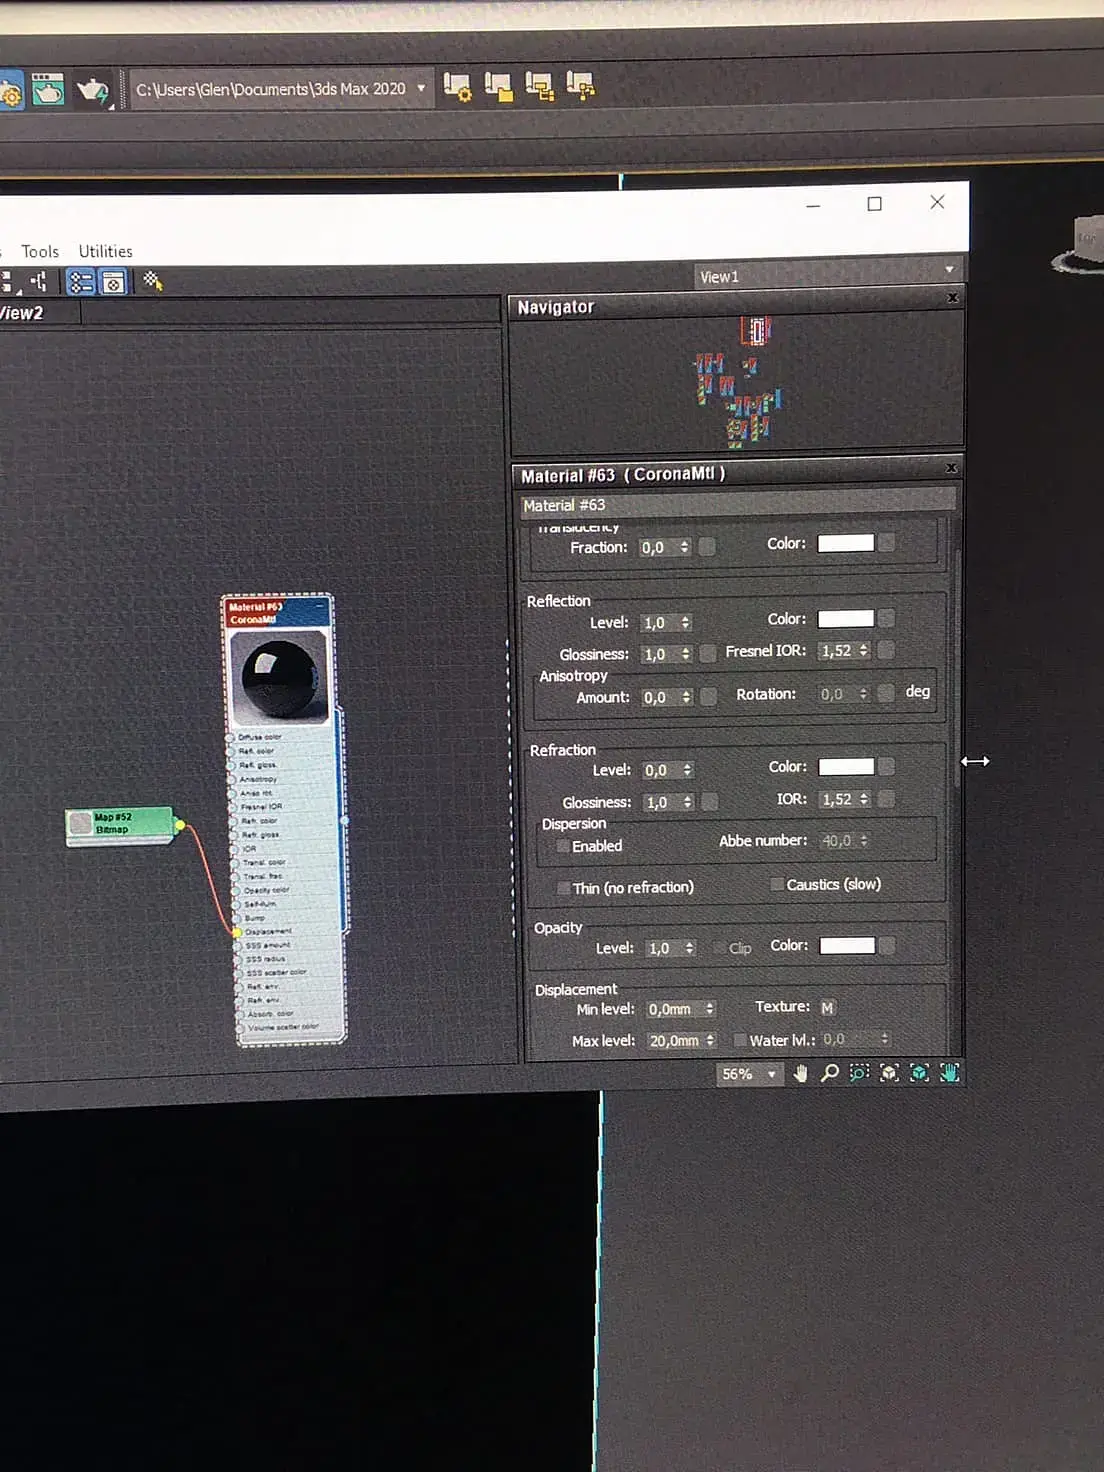Click the Navigator graph overview thumbnail
1104x1472 pixels.
tap(738, 382)
